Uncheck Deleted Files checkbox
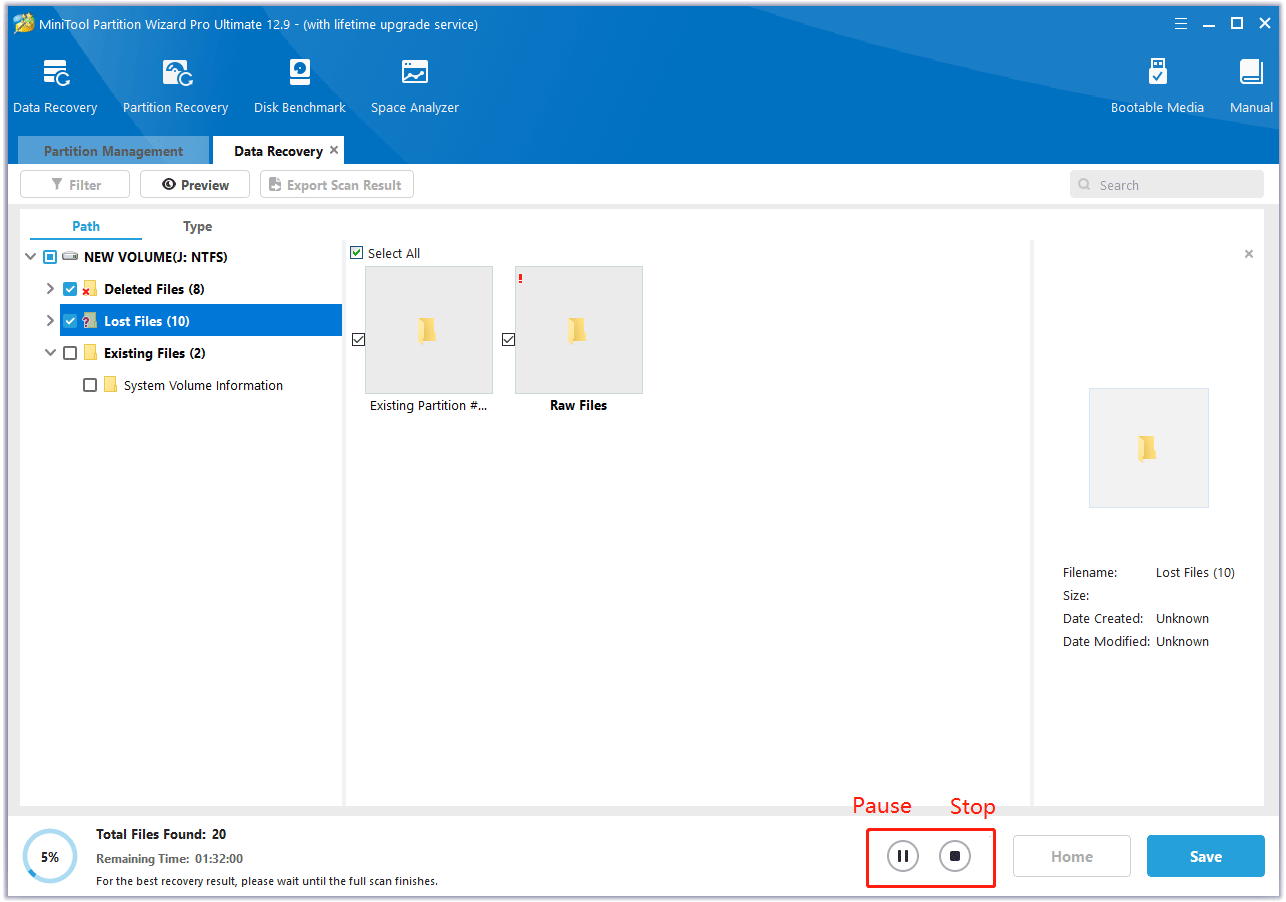Viewport: 1286px width, 902px height. pyautogui.click(x=70, y=289)
